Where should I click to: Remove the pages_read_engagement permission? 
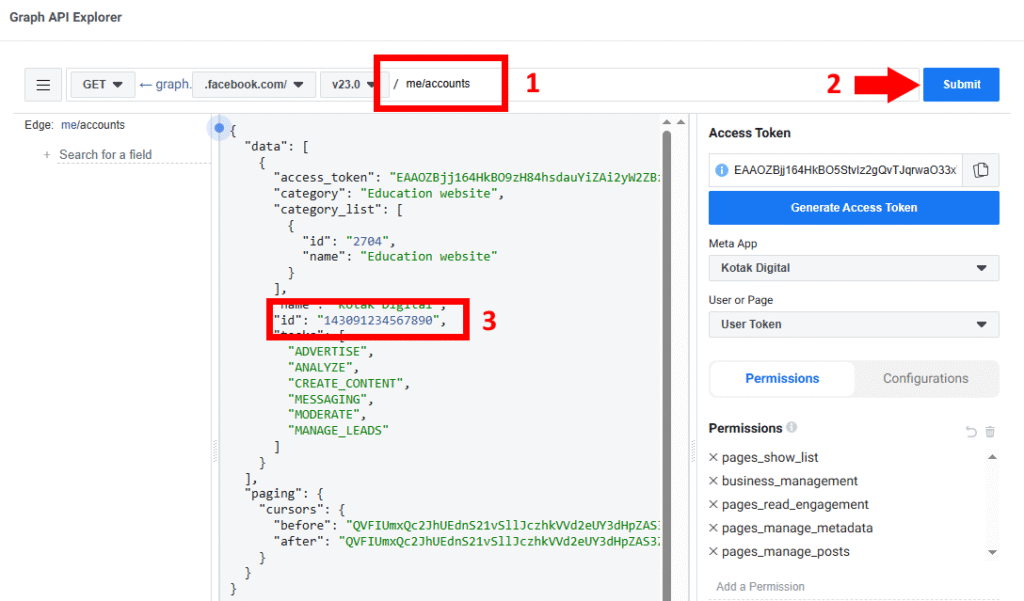click(713, 504)
